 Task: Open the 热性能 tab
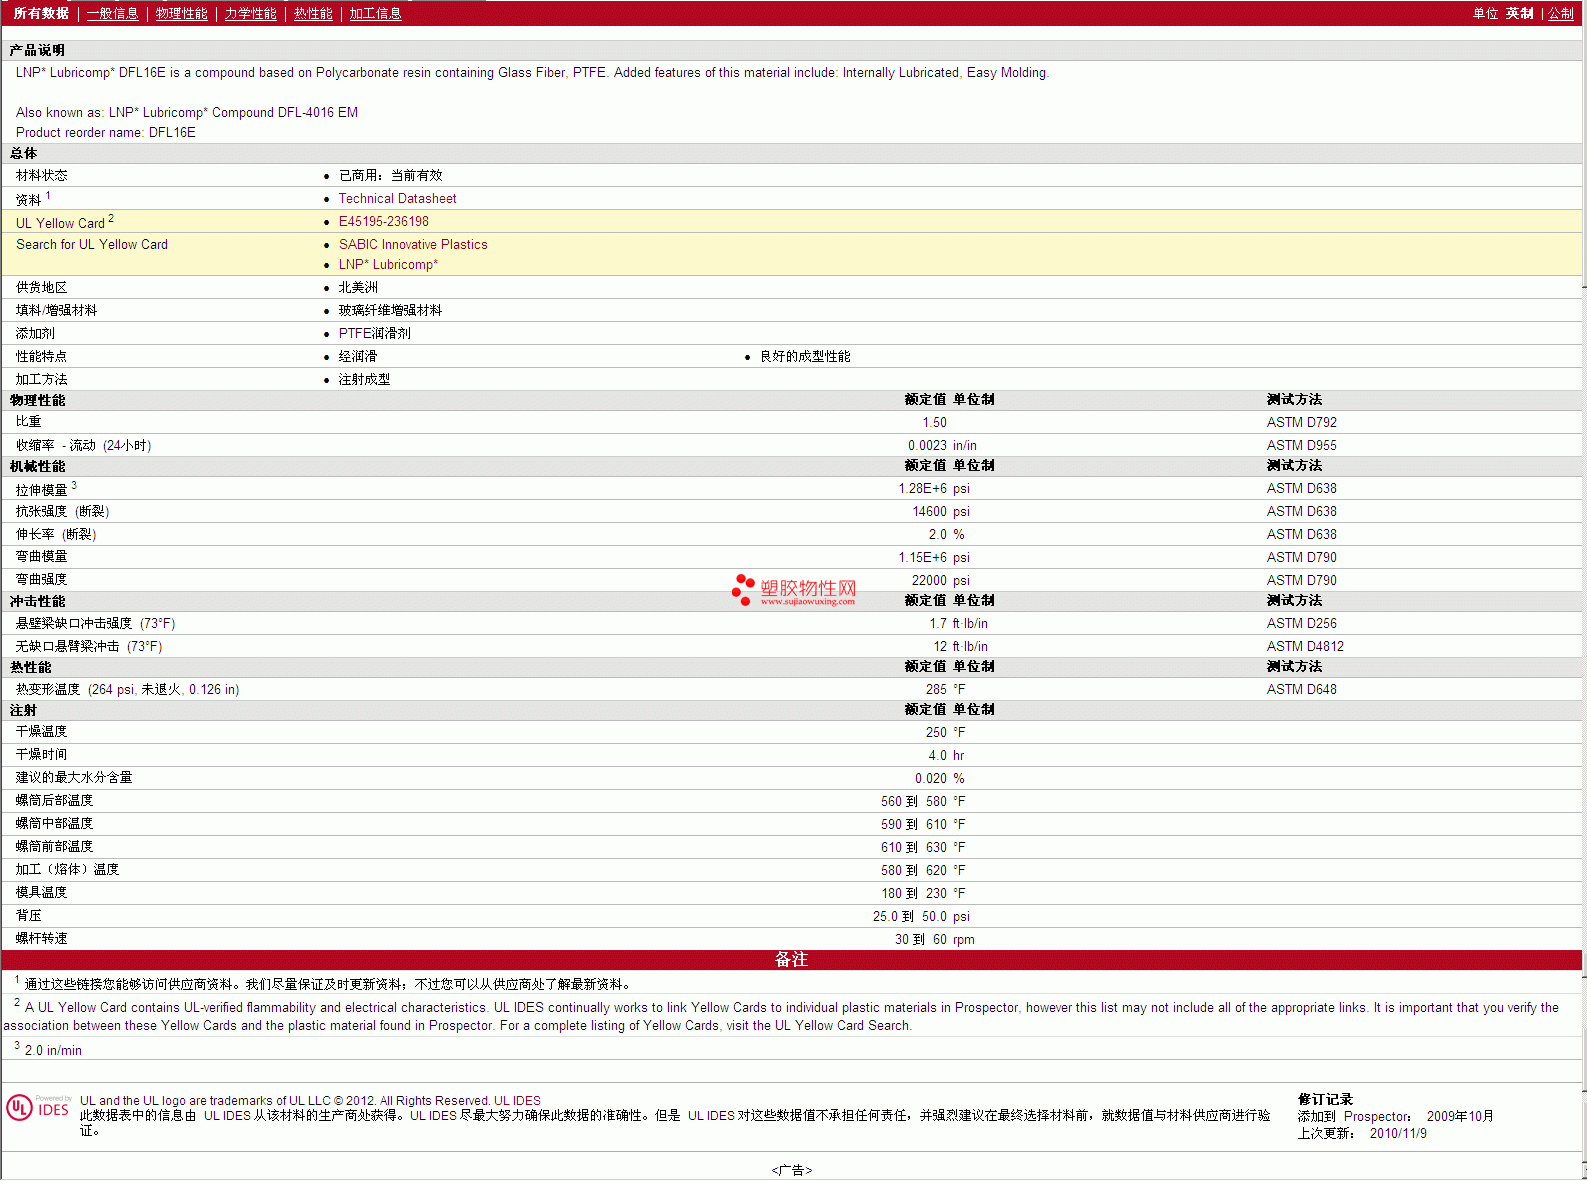pos(313,13)
